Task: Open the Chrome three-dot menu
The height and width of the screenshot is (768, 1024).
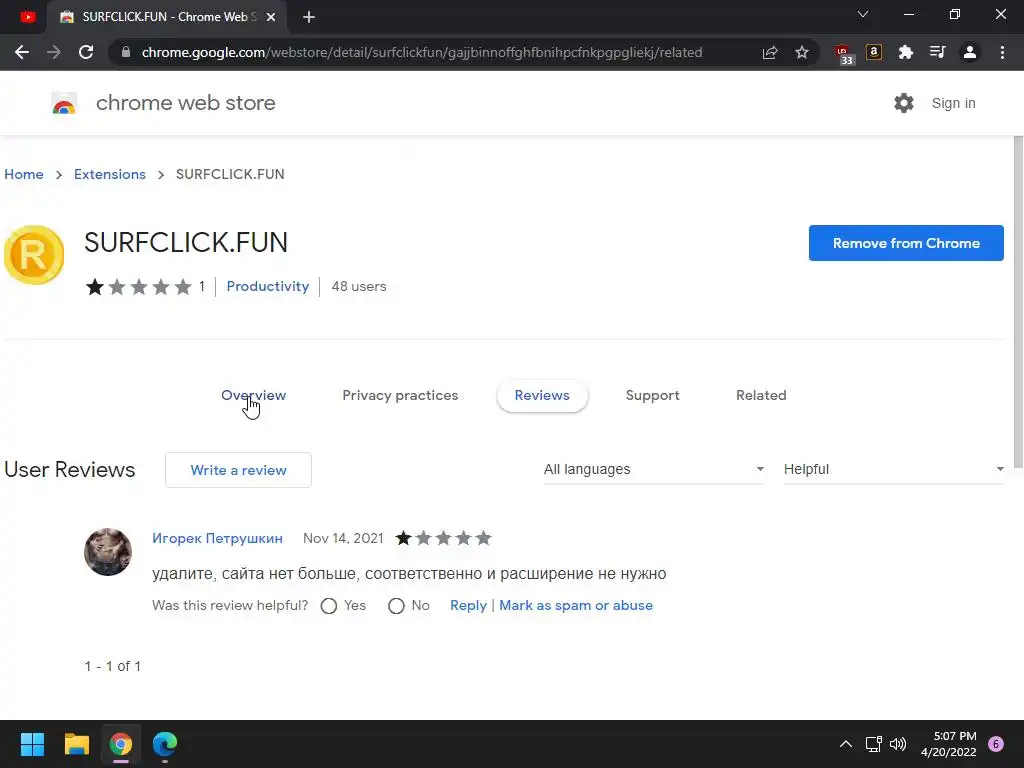Action: (1002, 52)
